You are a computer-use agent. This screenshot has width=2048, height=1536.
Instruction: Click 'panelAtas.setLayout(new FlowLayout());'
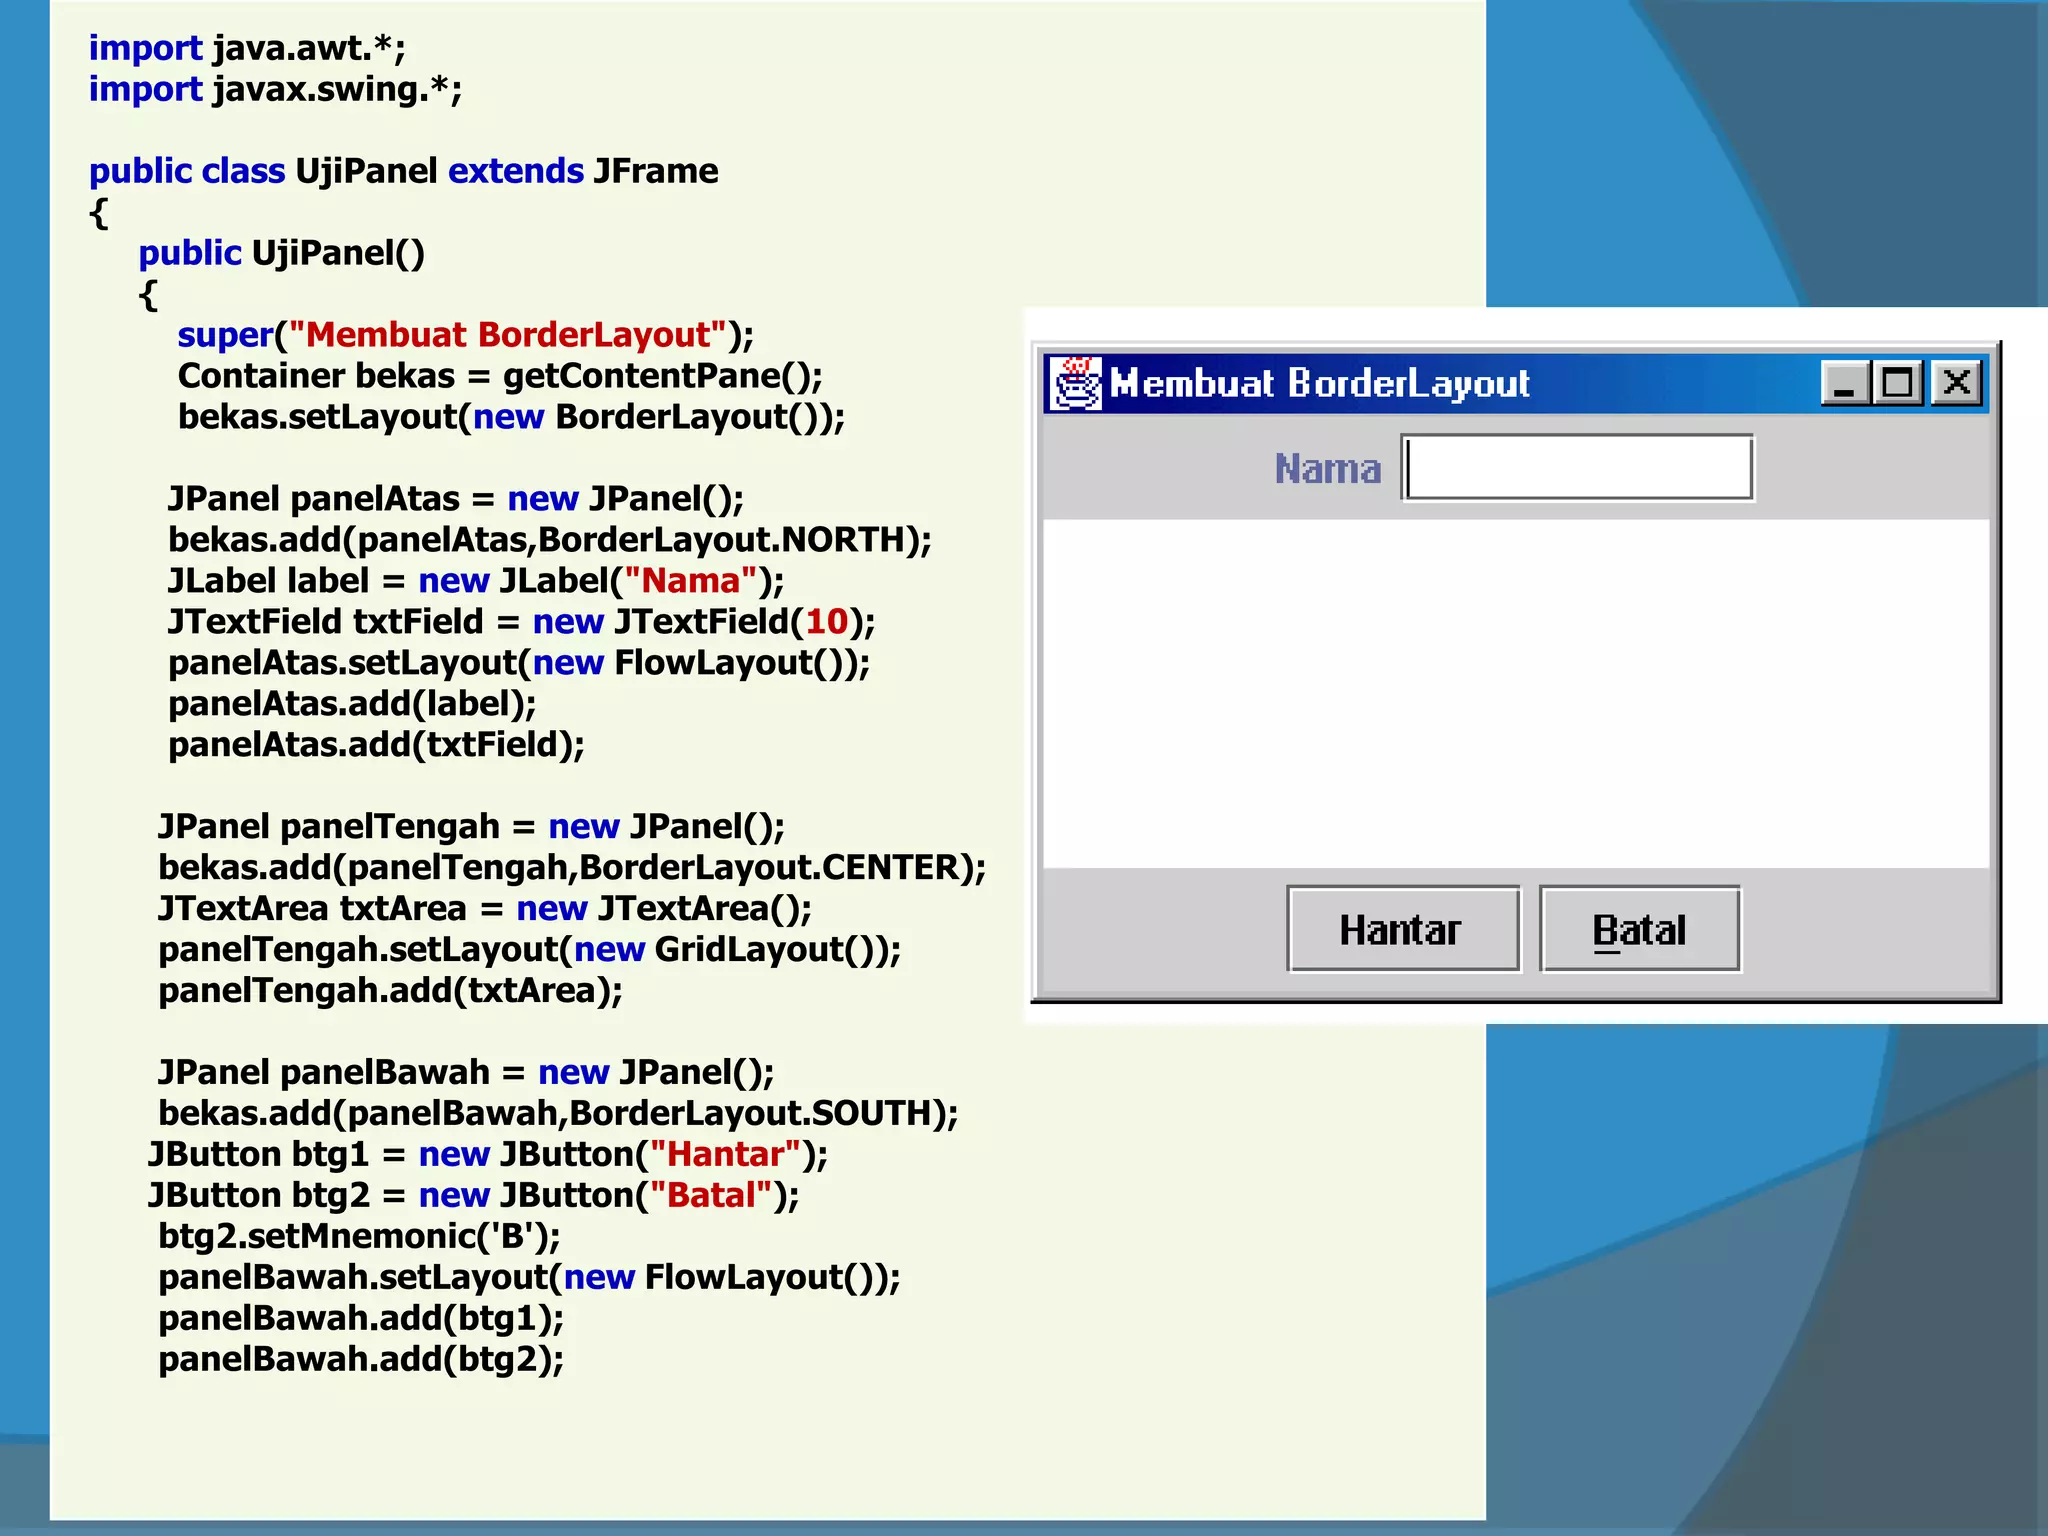[x=519, y=663]
